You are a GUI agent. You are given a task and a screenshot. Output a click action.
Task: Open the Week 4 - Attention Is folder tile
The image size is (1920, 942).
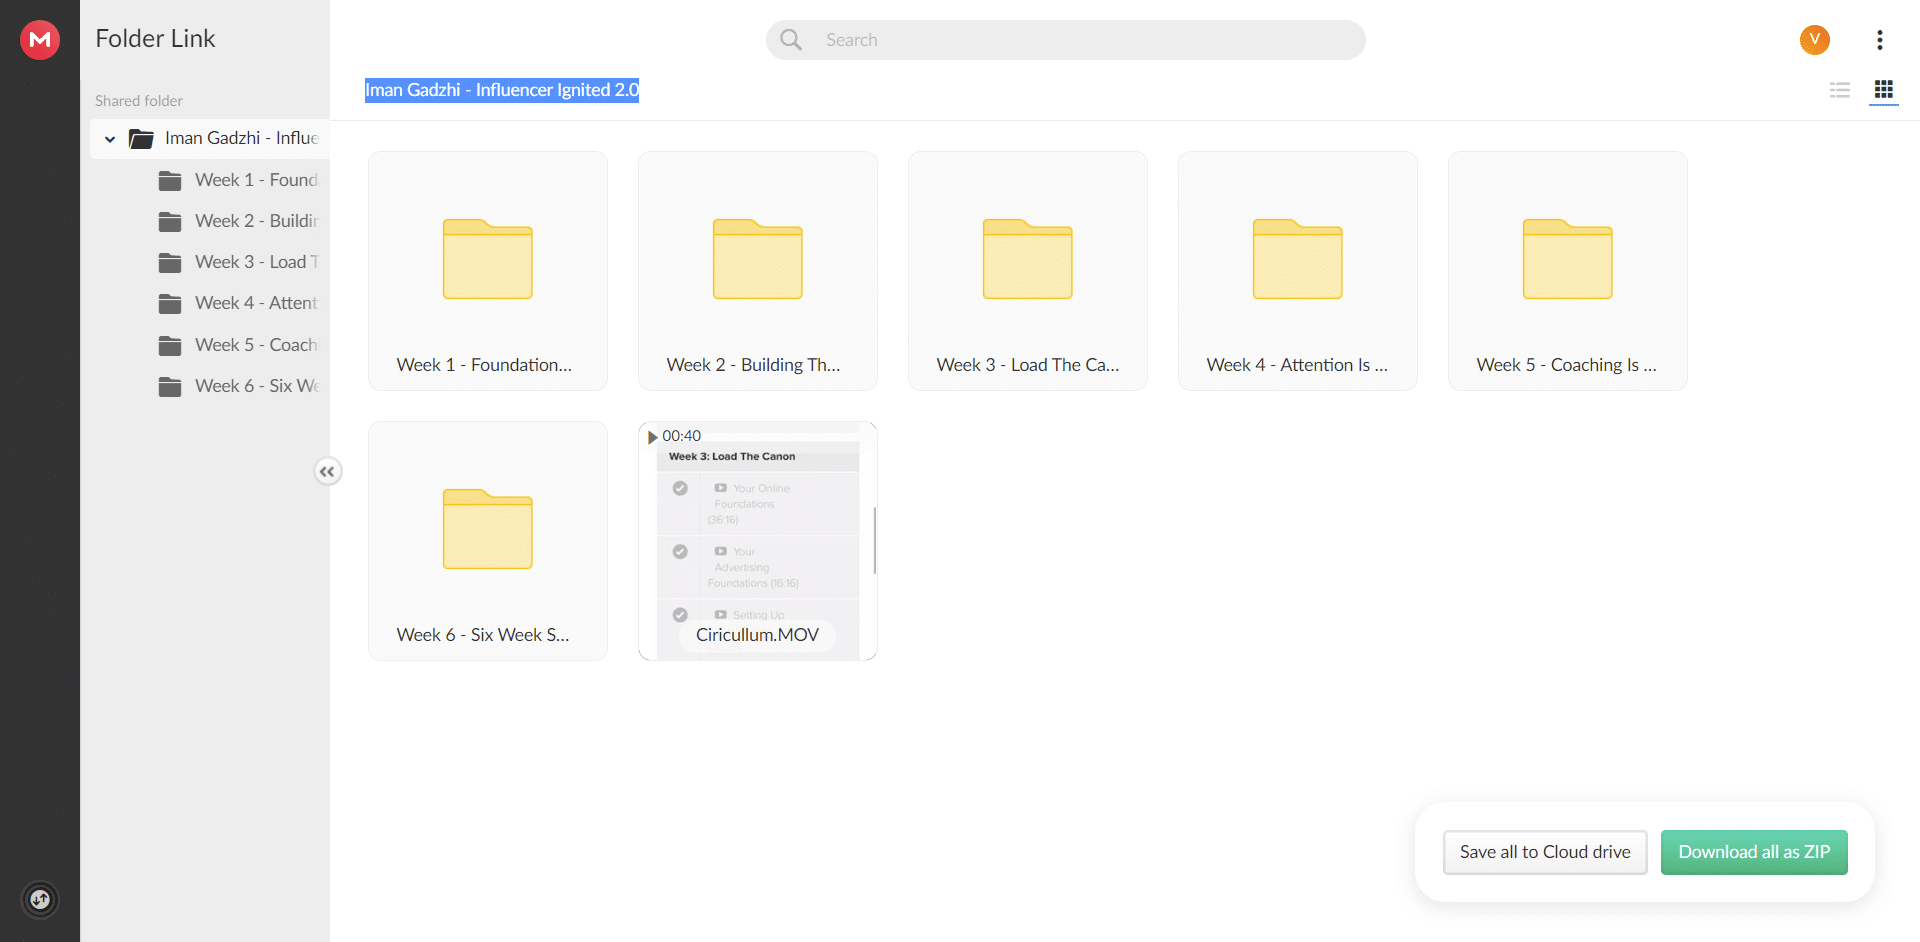click(x=1297, y=271)
